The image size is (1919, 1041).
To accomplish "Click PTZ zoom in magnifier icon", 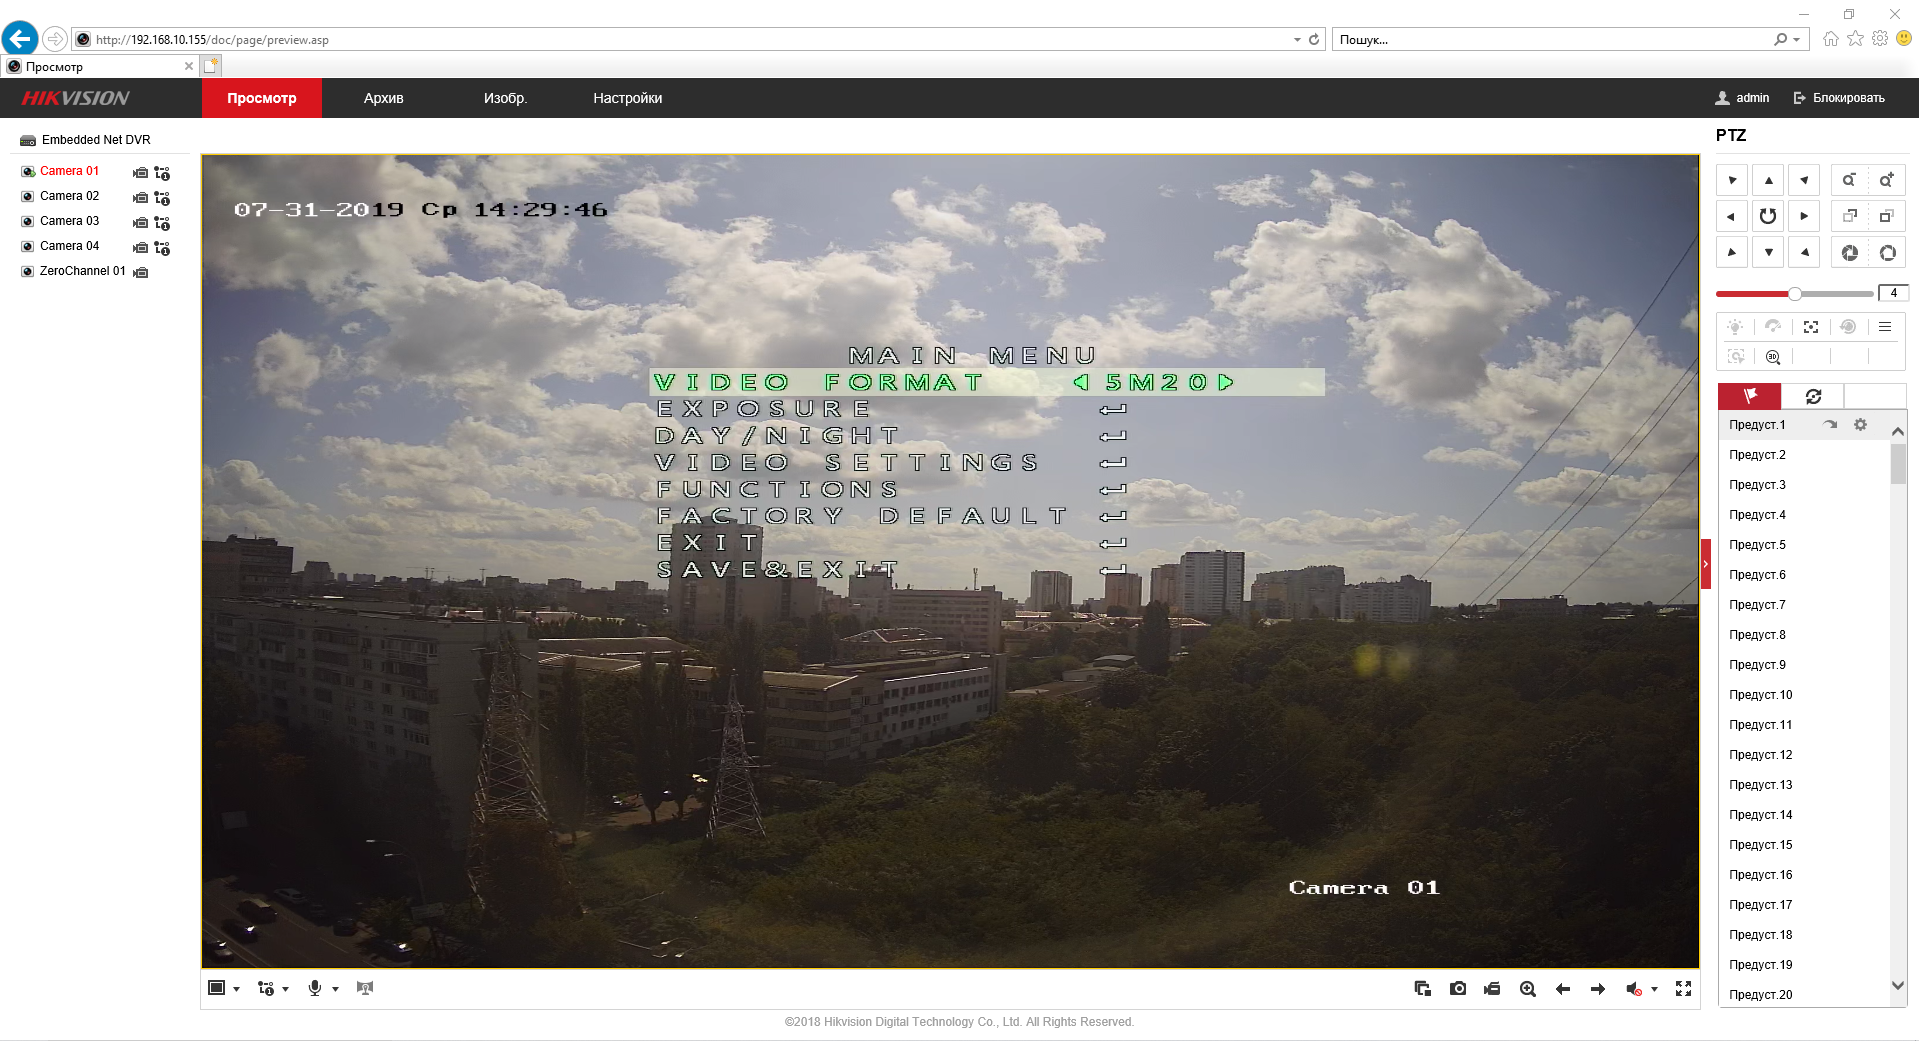I will tap(1886, 180).
